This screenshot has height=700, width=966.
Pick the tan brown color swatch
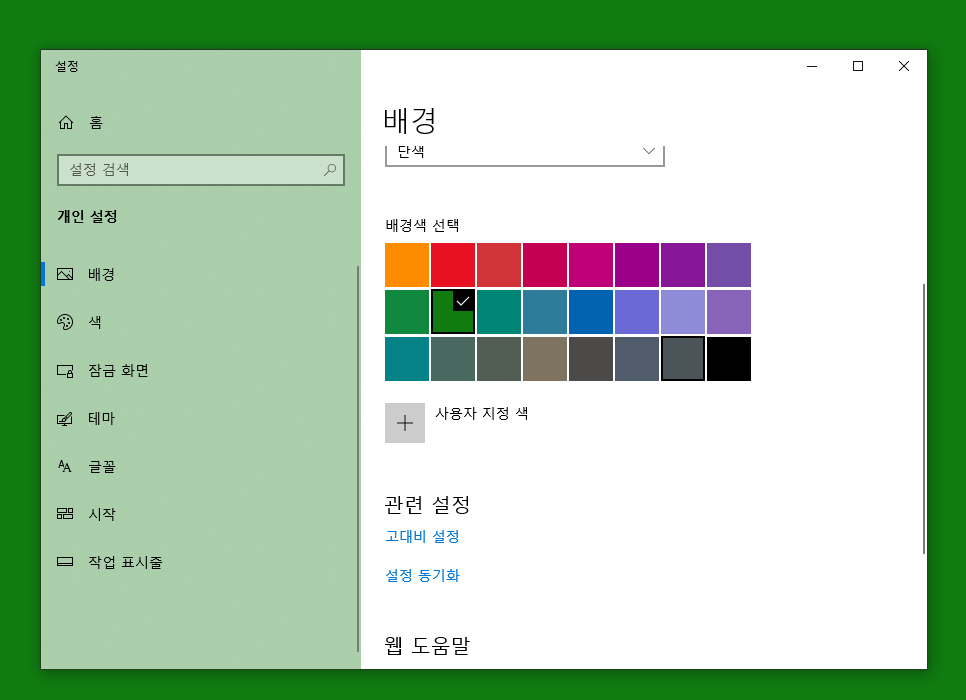point(545,359)
